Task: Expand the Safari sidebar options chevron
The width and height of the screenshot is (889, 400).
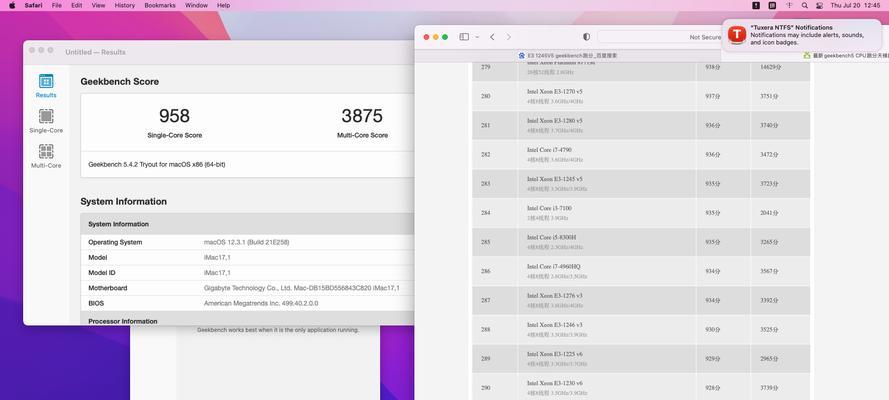Action: pos(477,37)
